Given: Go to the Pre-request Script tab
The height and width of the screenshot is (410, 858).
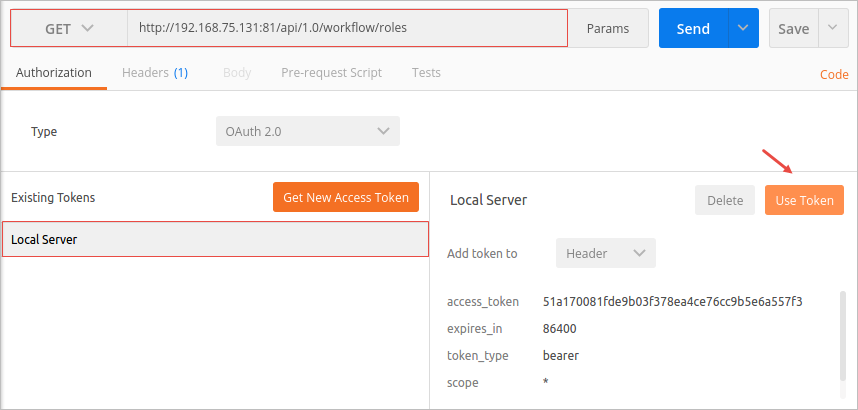Looking at the screenshot, I should click(331, 73).
